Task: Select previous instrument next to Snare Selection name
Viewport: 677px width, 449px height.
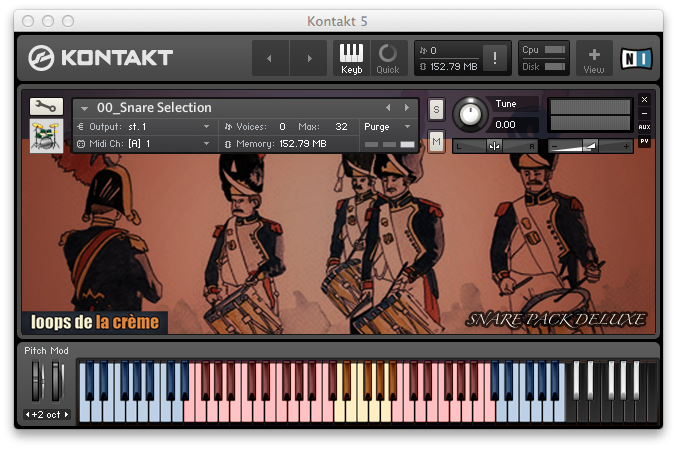Action: [x=388, y=108]
